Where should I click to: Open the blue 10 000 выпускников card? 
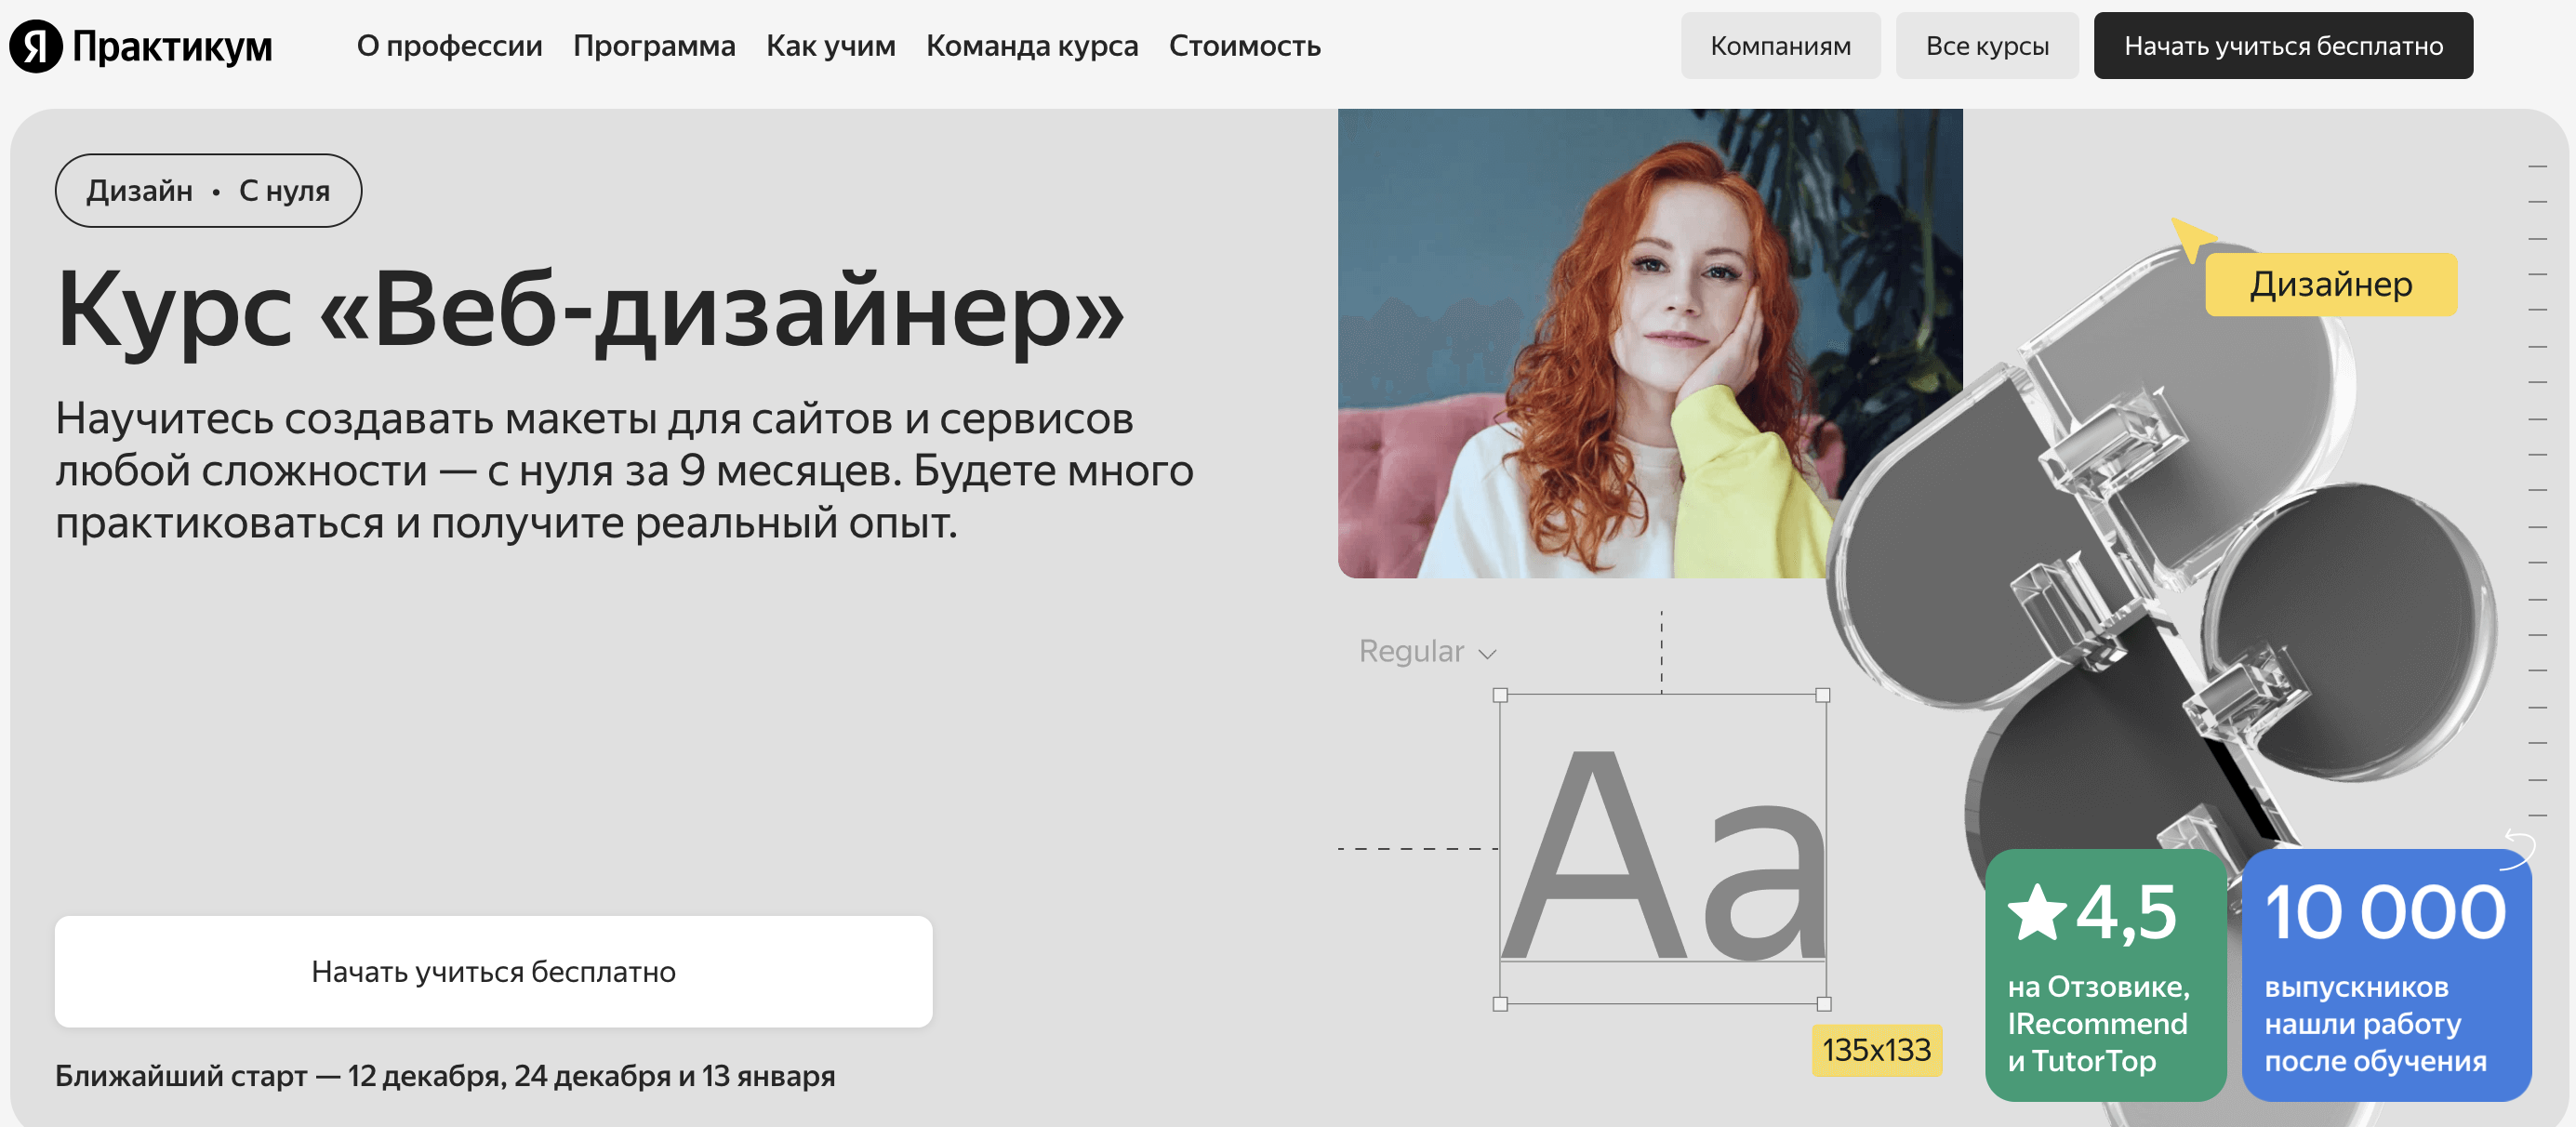2386,975
